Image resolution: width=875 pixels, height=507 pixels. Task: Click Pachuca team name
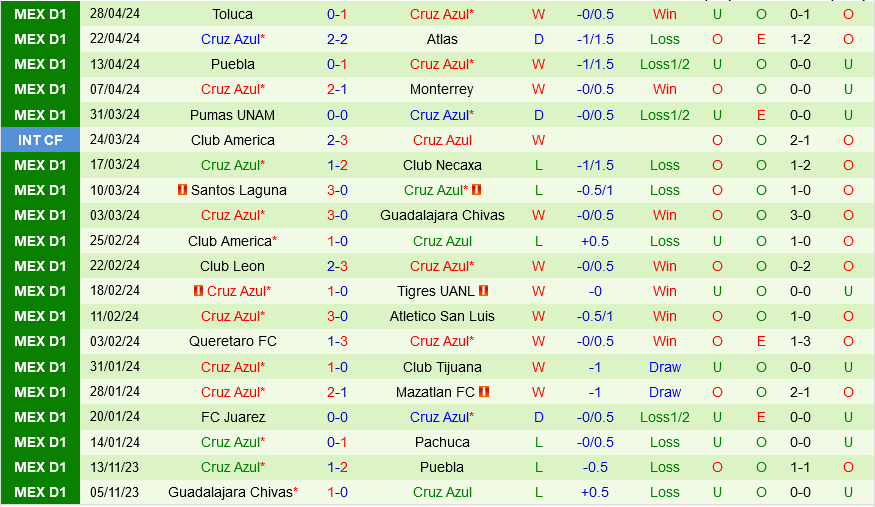point(442,442)
